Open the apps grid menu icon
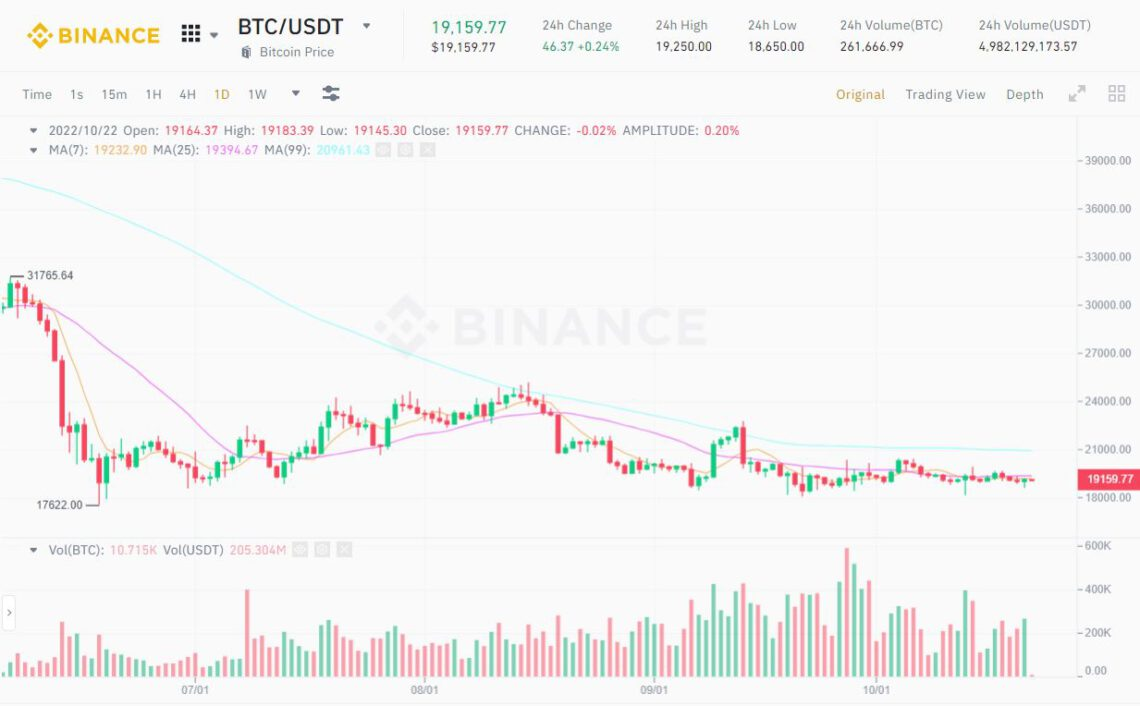Viewport: 1140px width, 706px height. pos(190,34)
